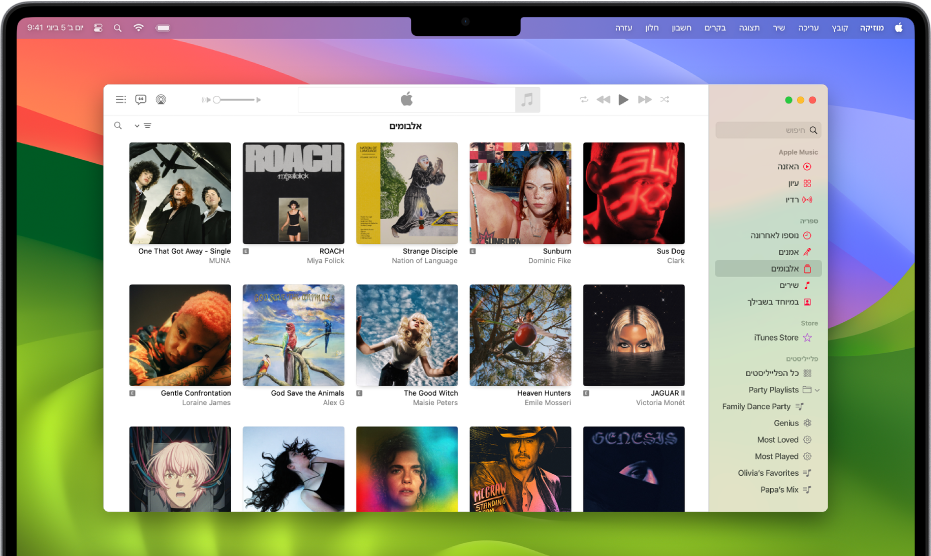Image resolution: width=931 pixels, height=556 pixels.
Task: Open כל הפלייליסטים all playlists item
Action: point(778,374)
